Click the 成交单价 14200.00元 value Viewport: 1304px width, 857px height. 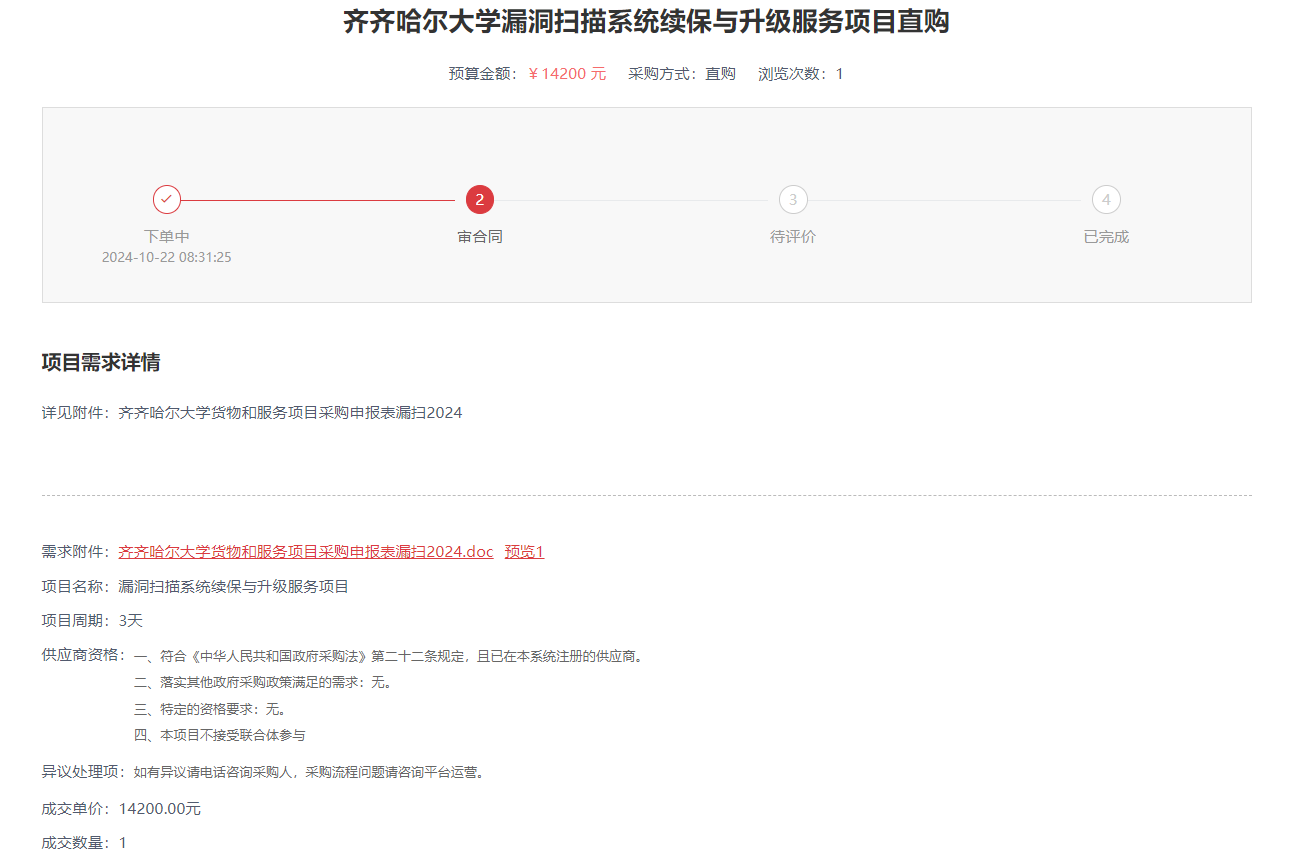pos(160,809)
